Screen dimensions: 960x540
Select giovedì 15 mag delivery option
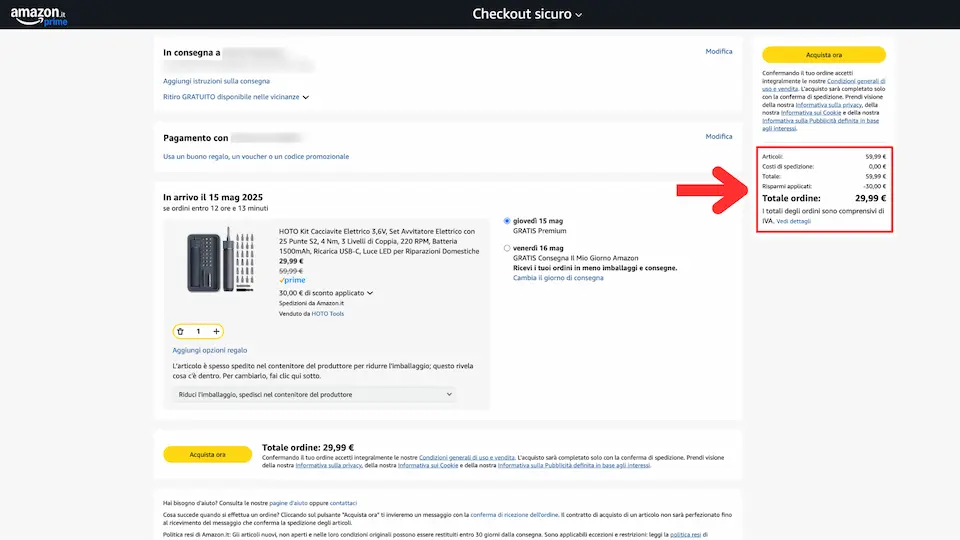tap(507, 221)
